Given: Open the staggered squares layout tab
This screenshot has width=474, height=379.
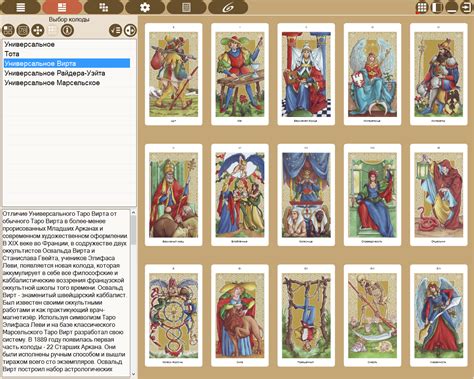Looking at the screenshot, I should [x=104, y=7].
